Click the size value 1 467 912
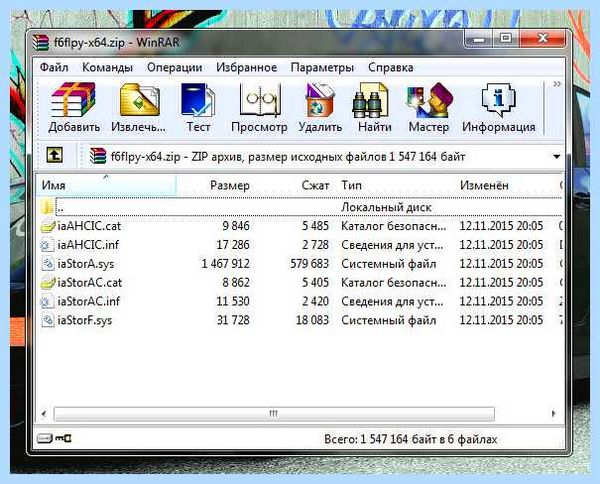 click(x=225, y=264)
